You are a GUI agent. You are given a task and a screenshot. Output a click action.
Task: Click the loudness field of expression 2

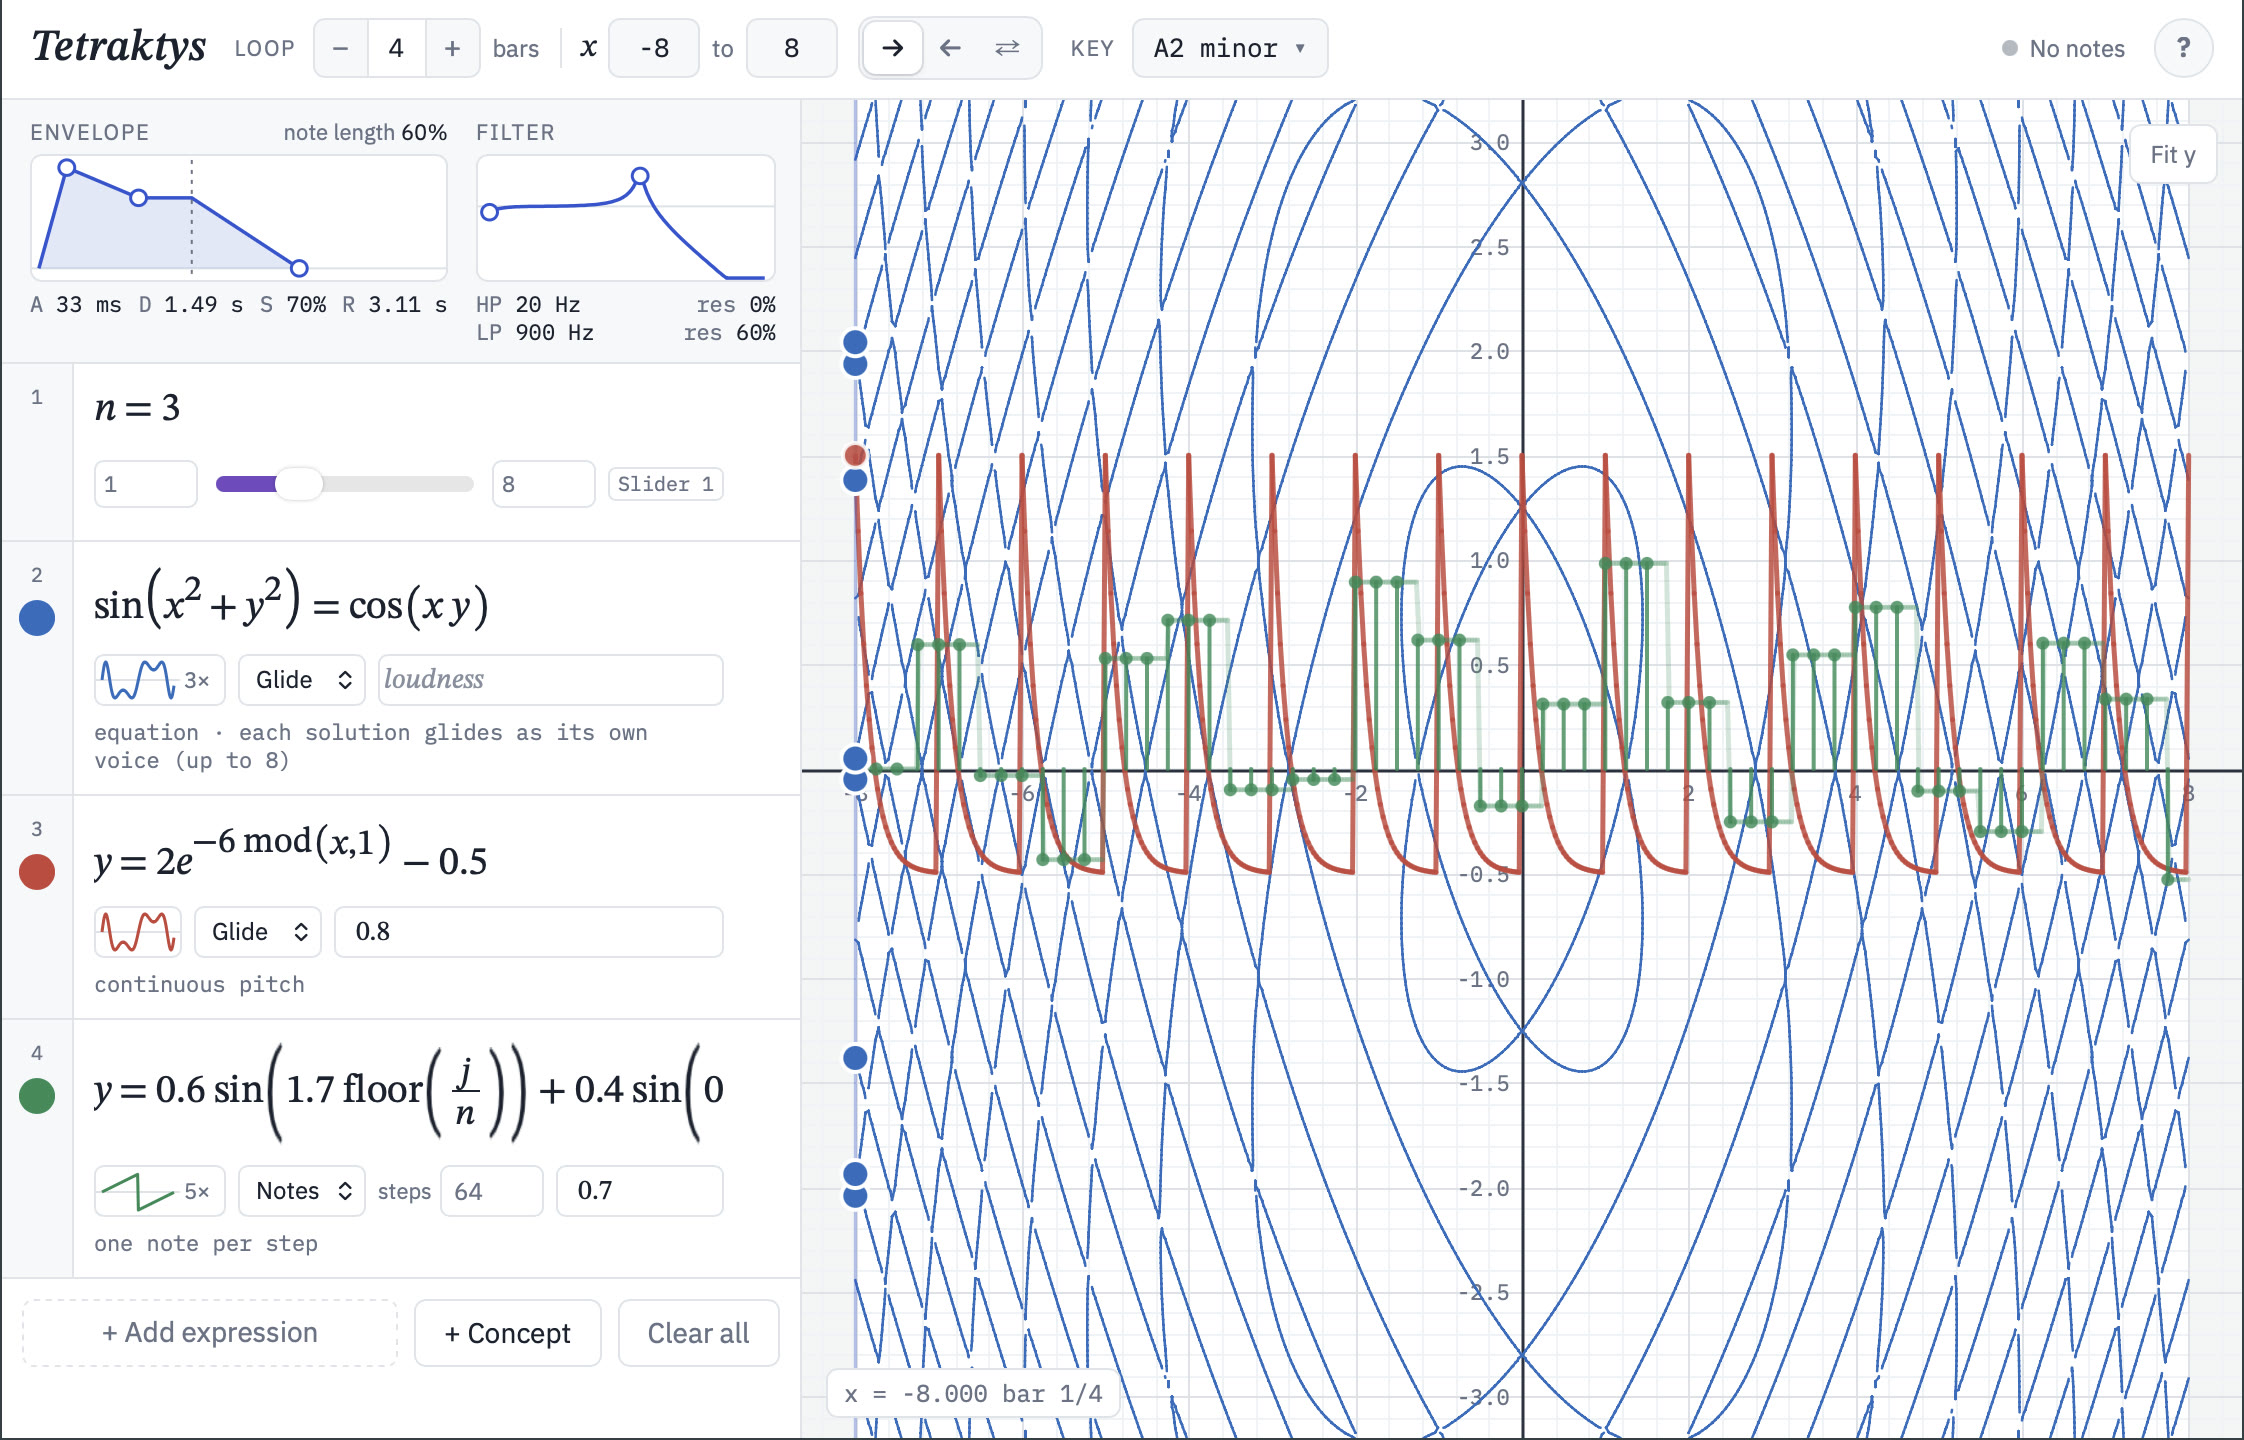[551, 680]
